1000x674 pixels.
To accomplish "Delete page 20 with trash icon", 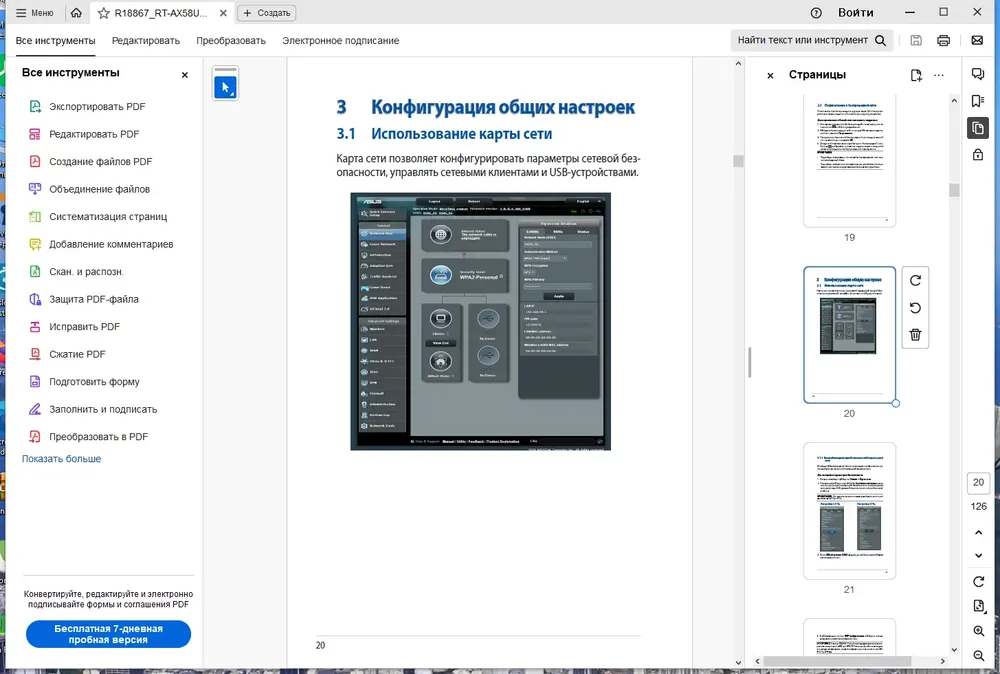I will pyautogui.click(x=915, y=335).
